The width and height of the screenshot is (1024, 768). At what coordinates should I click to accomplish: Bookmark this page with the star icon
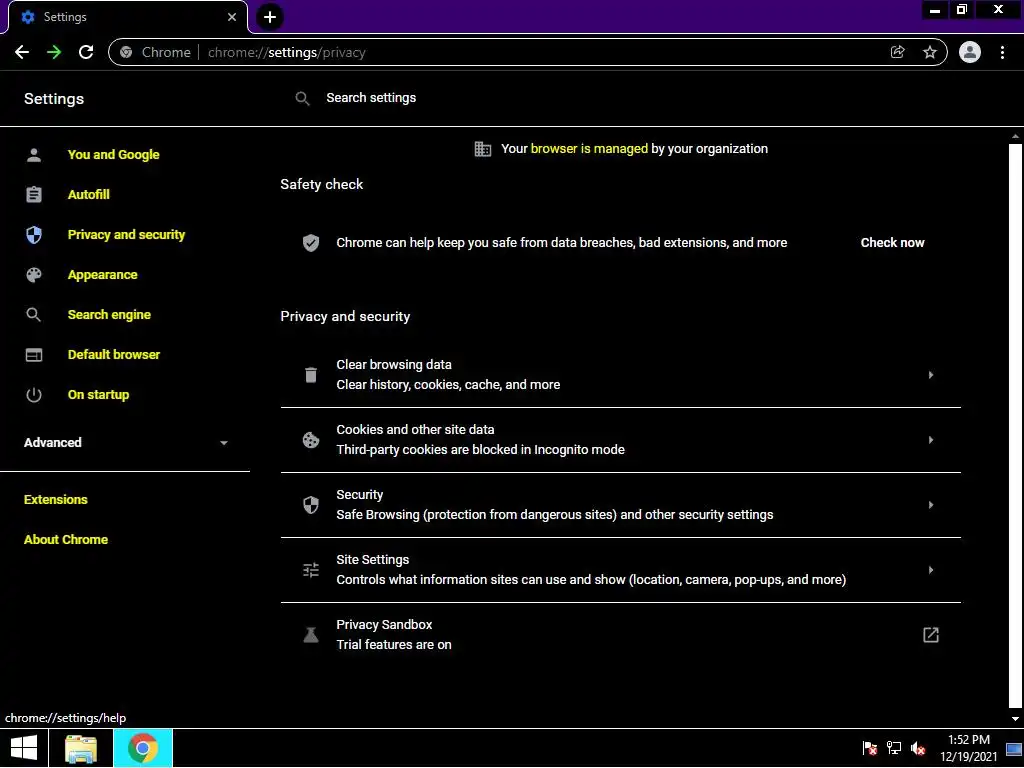click(x=930, y=52)
